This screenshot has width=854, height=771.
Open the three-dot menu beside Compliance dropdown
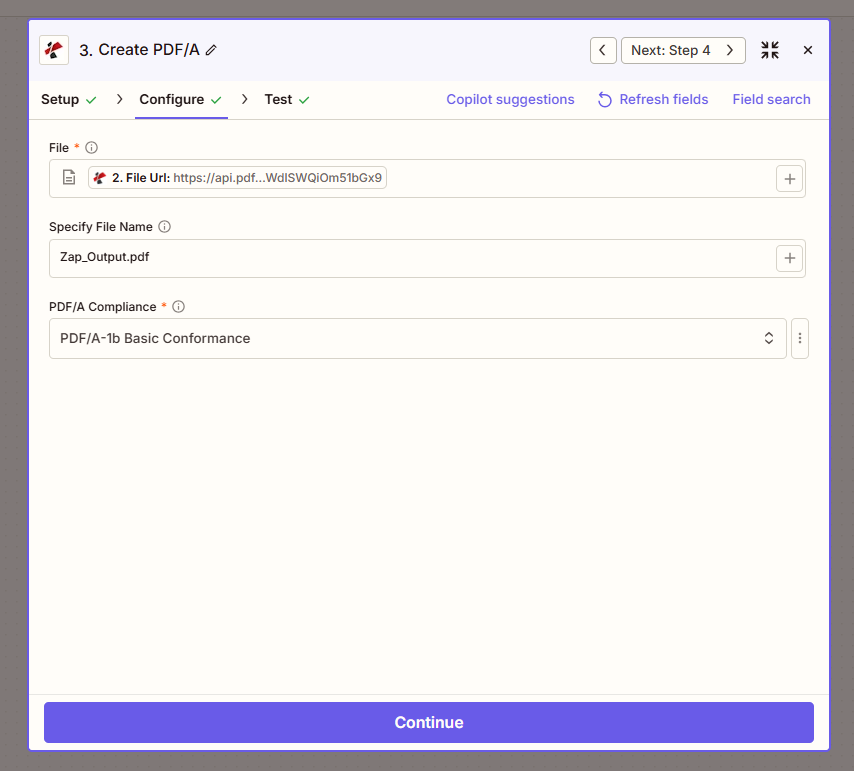coord(799,338)
